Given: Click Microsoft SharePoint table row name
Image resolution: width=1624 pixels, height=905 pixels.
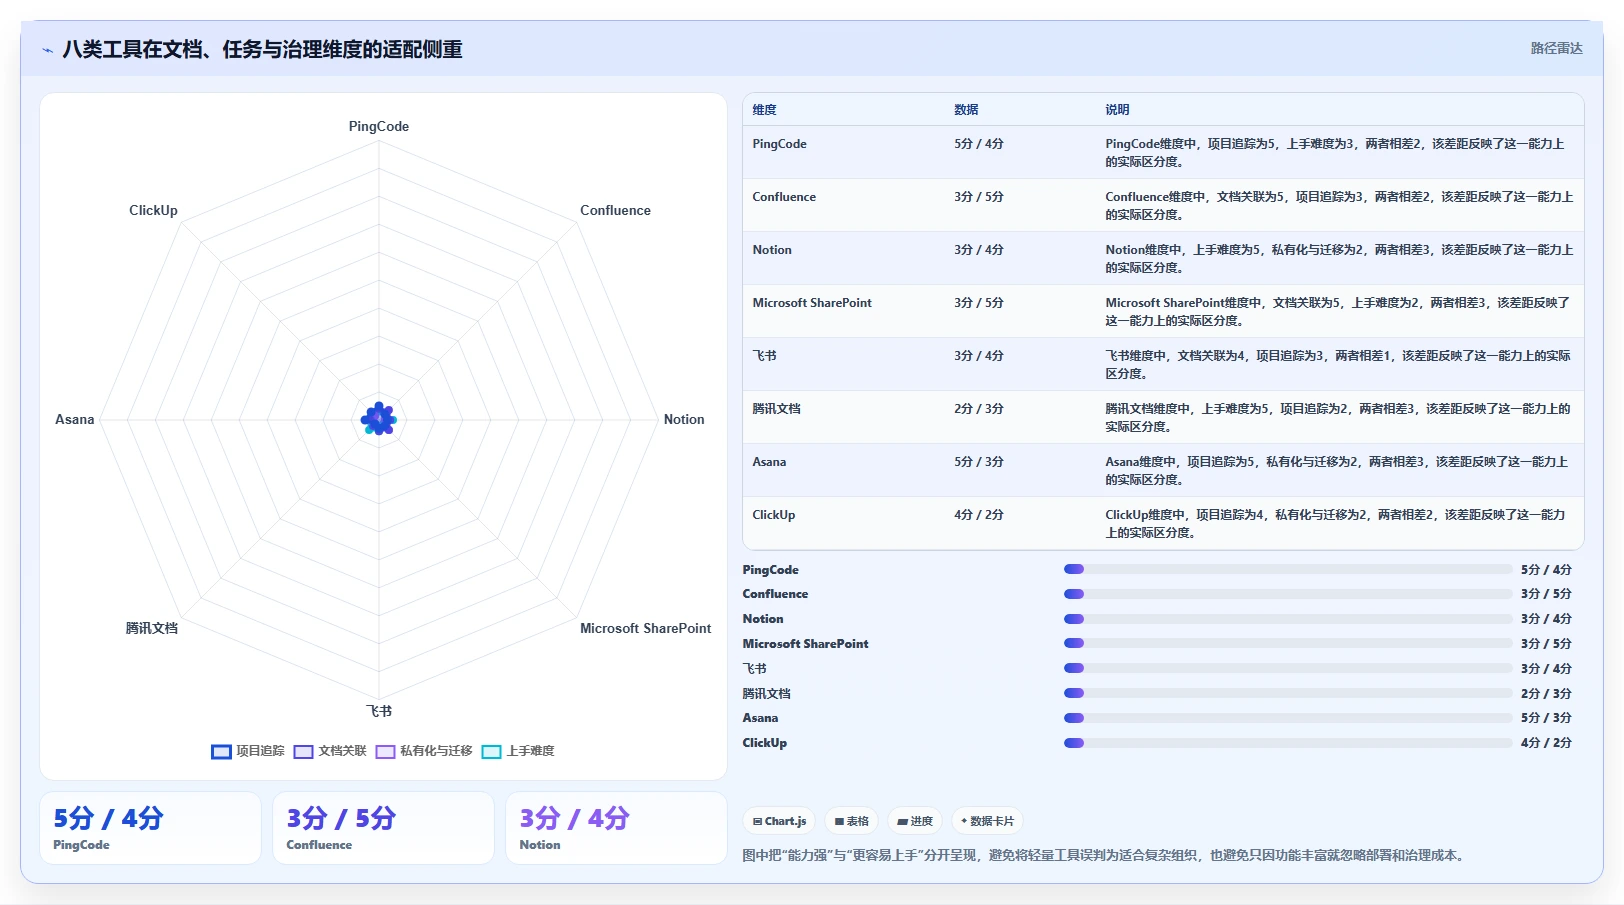Looking at the screenshot, I should 812,303.
